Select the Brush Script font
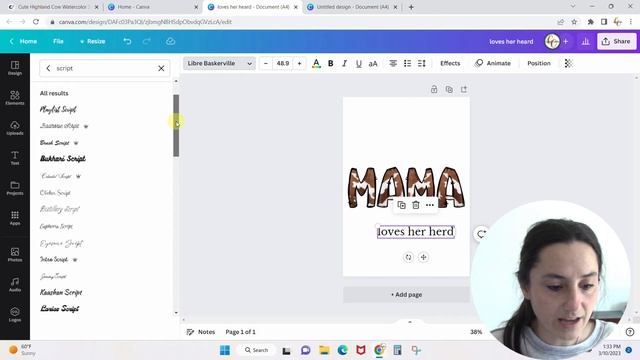This screenshot has height=360, width=640. [x=55, y=143]
